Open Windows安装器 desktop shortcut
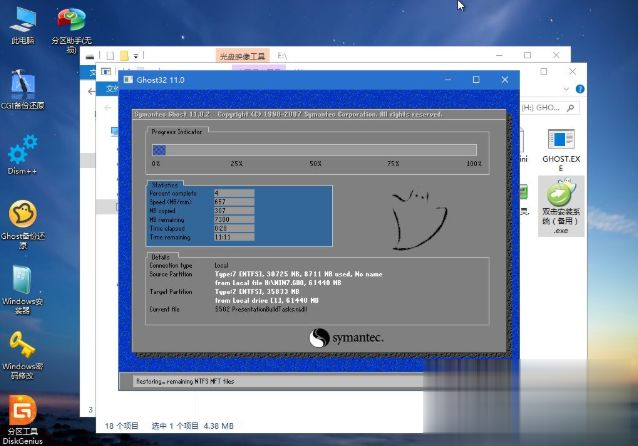638x446 pixels. [x=23, y=290]
